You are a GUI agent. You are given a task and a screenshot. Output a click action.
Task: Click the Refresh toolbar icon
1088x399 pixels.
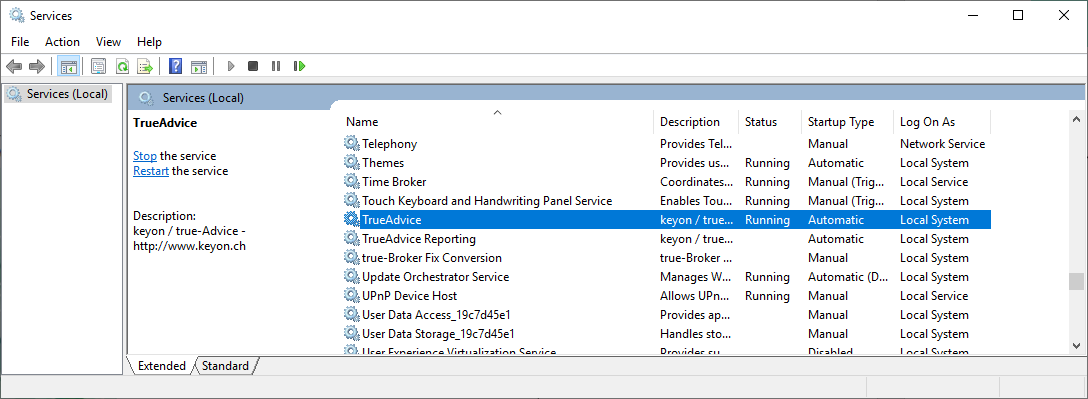122,67
